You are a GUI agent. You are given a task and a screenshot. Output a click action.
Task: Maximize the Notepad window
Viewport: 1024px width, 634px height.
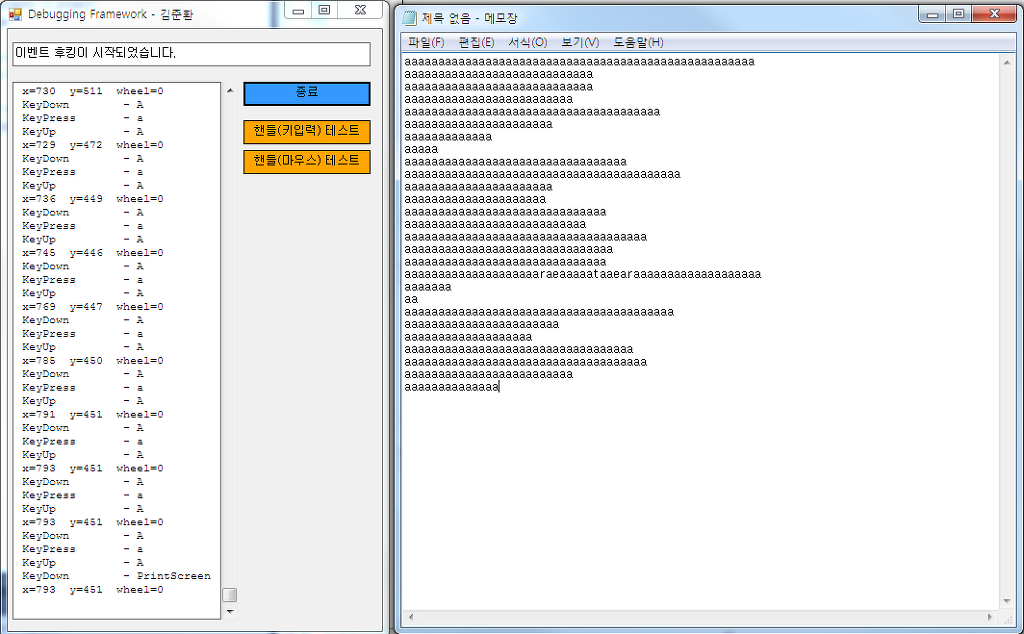(x=958, y=13)
